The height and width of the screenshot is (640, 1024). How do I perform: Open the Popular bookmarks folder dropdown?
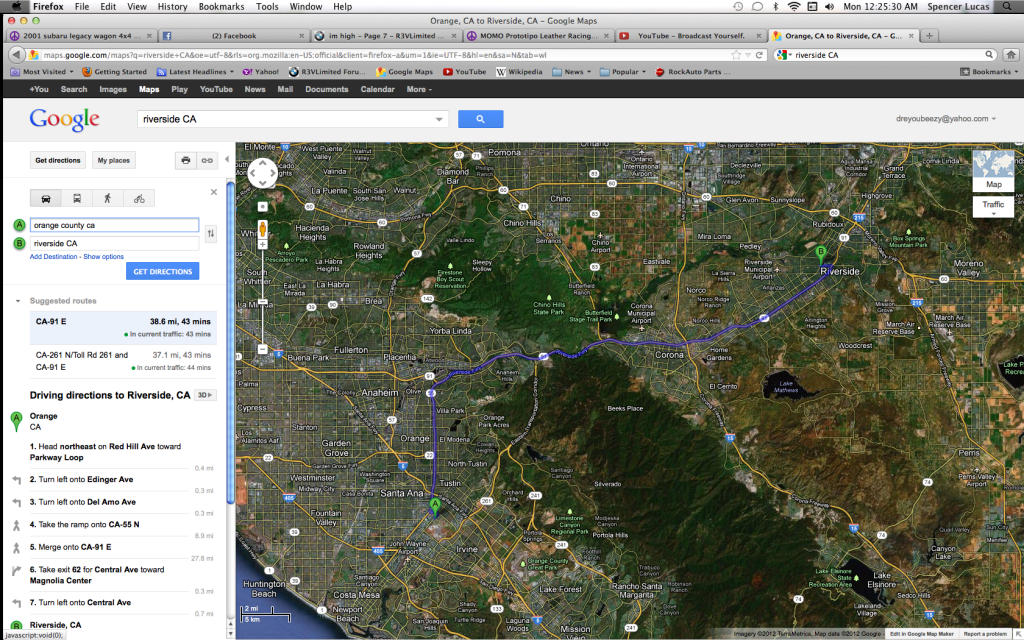coord(623,72)
